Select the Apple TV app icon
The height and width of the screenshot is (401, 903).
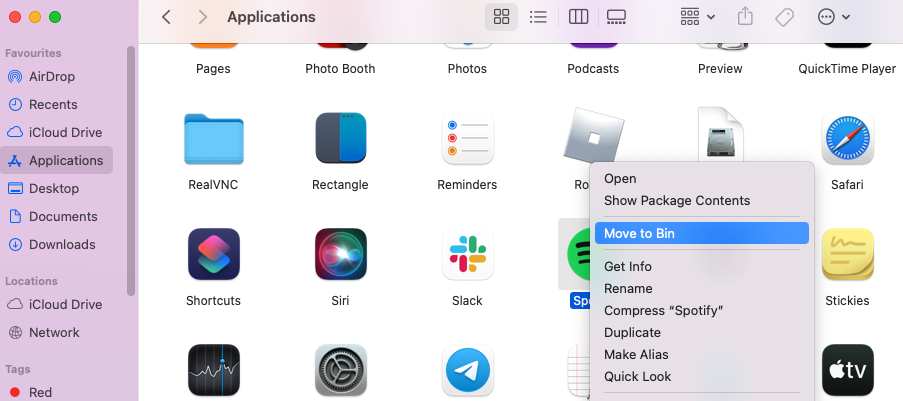coord(848,370)
